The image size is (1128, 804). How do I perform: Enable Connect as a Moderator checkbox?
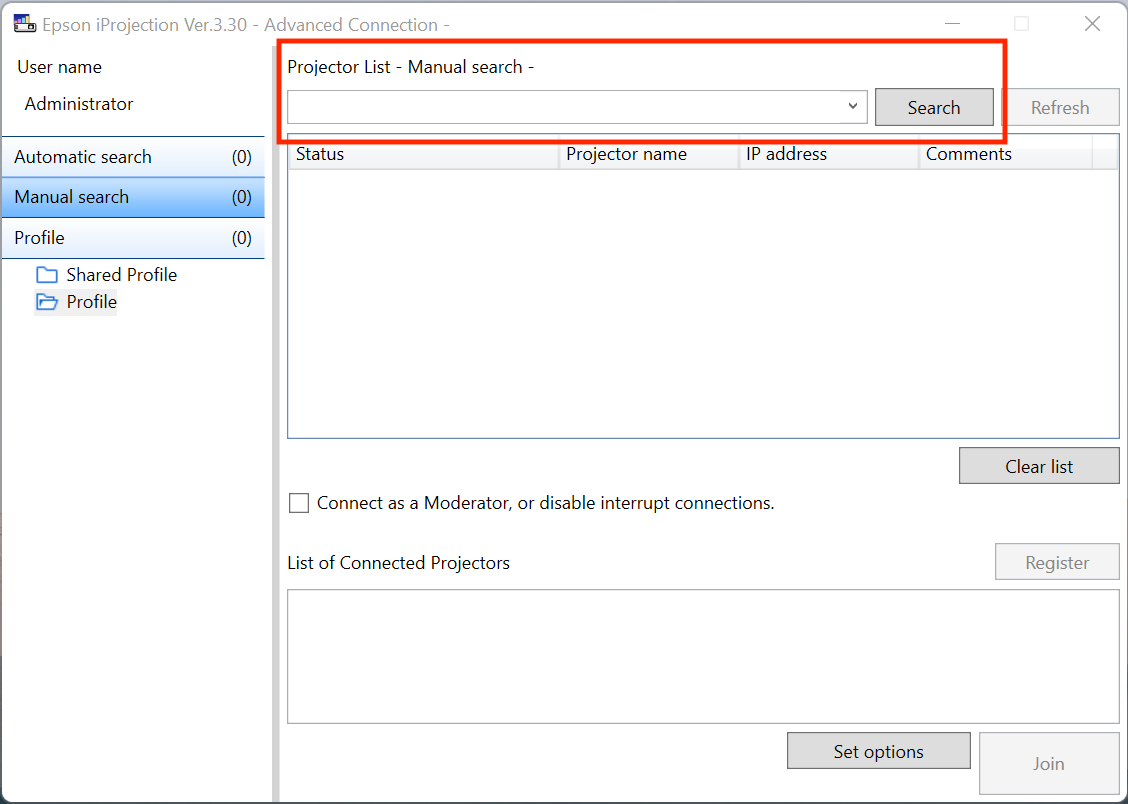[x=299, y=503]
